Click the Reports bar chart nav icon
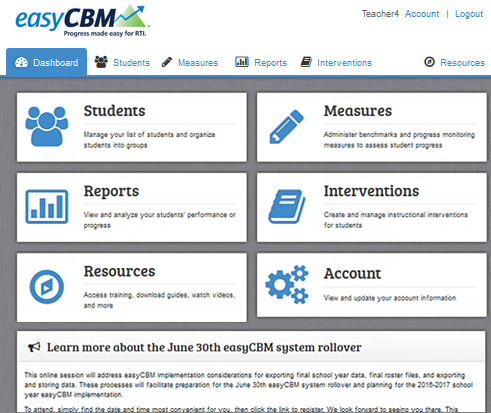Image resolution: width=491 pixels, height=413 pixels. click(x=242, y=62)
